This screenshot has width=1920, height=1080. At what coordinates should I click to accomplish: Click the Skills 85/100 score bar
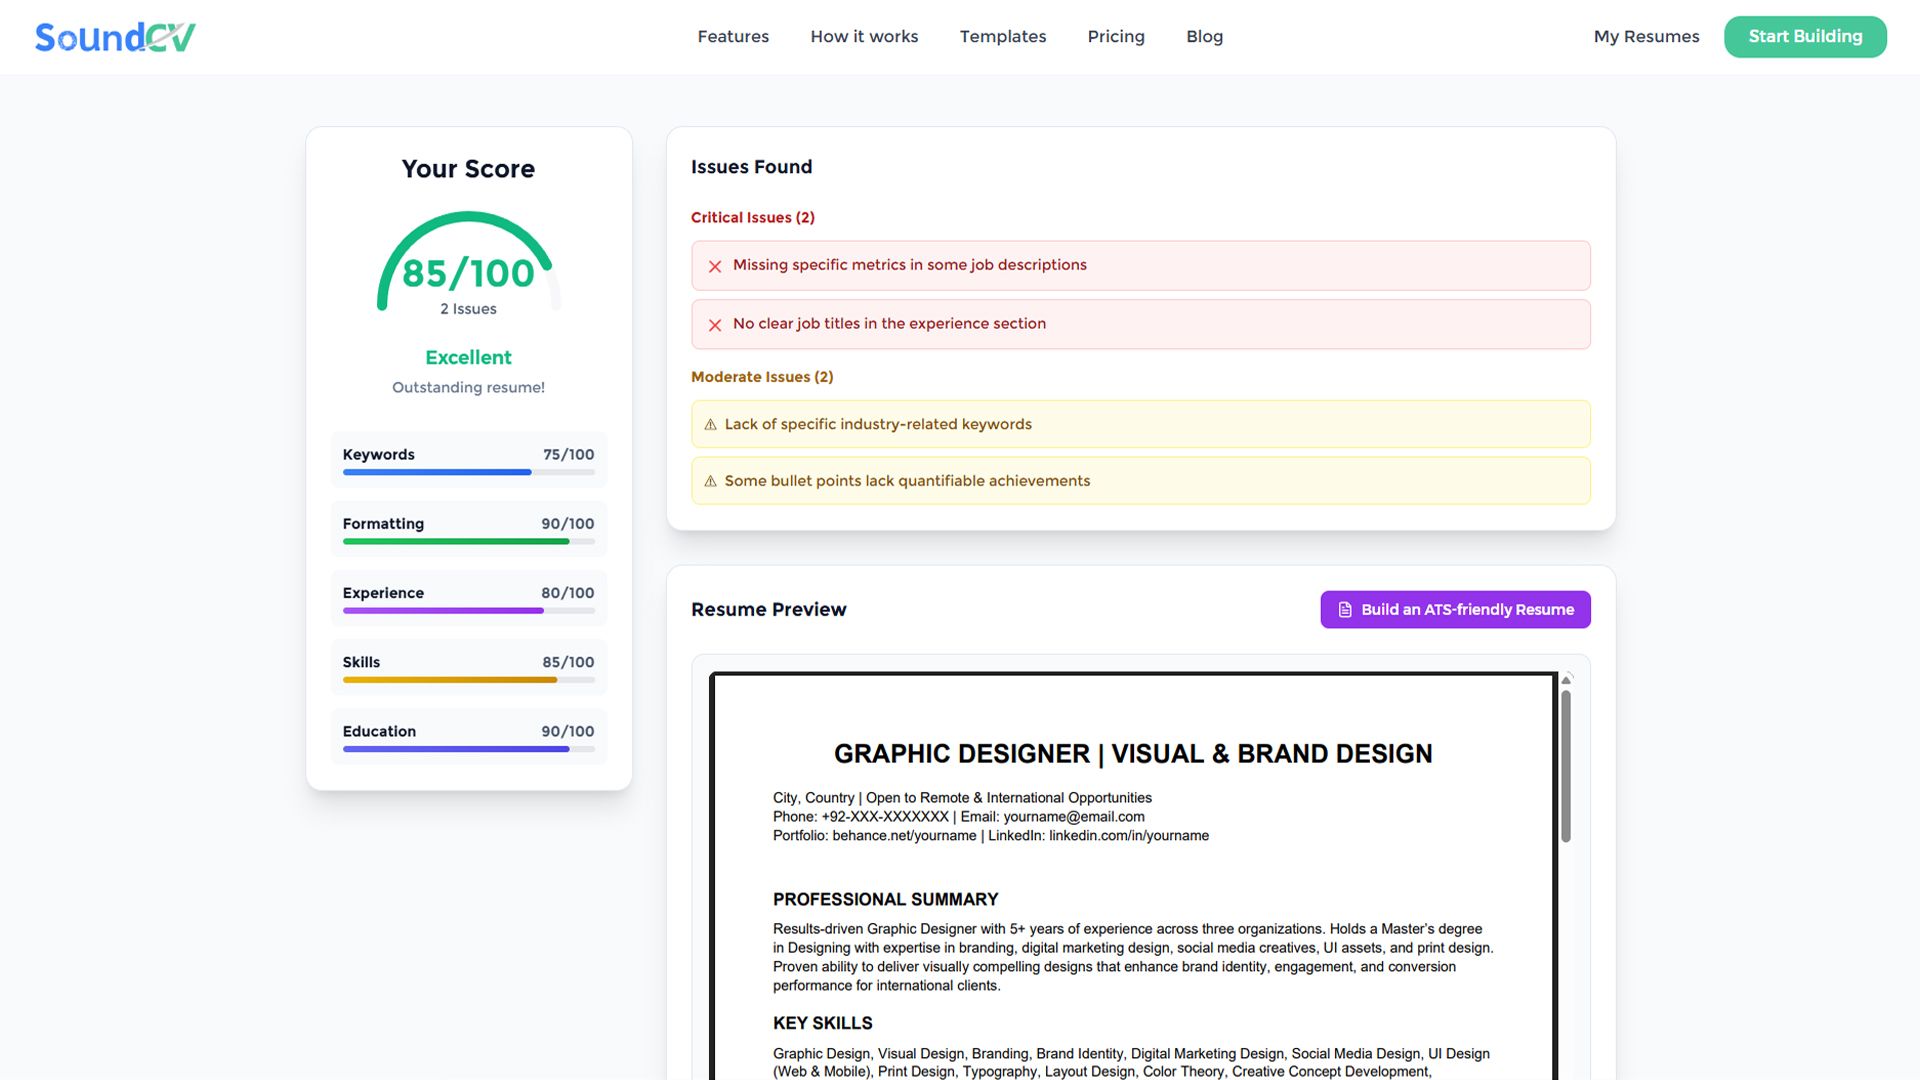pyautogui.click(x=468, y=680)
